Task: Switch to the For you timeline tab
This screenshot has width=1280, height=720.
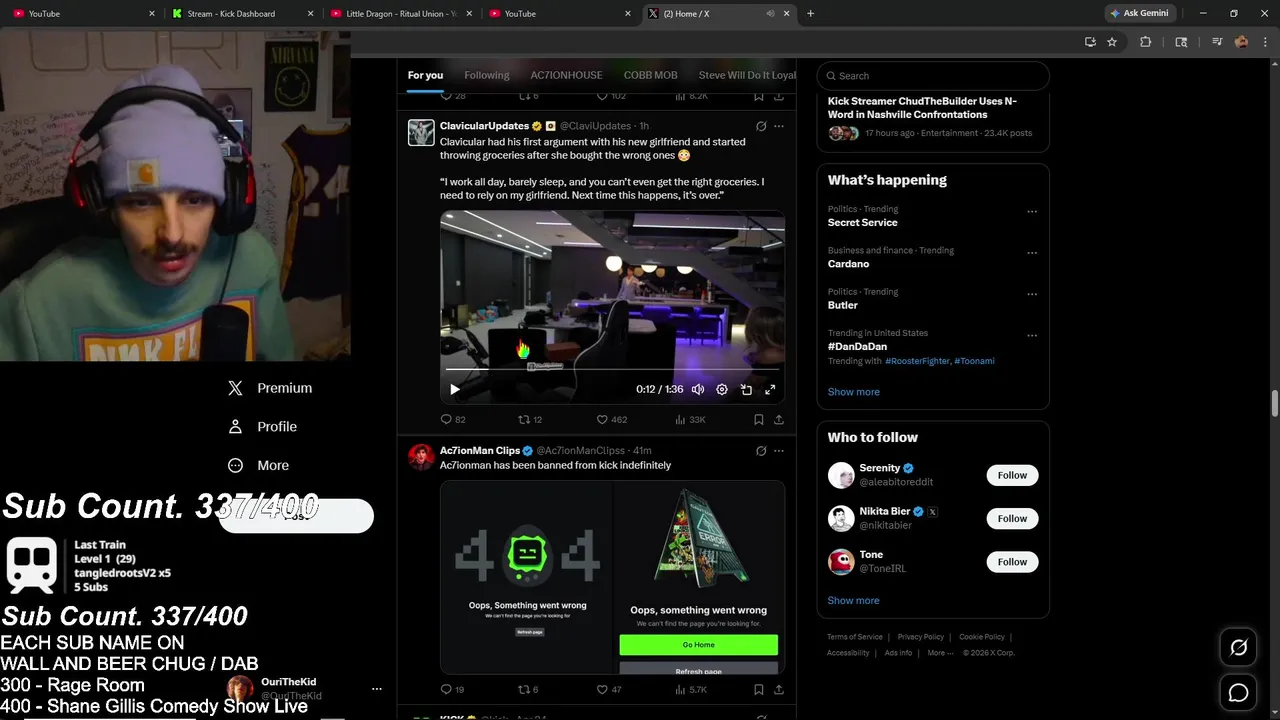Action: point(425,75)
